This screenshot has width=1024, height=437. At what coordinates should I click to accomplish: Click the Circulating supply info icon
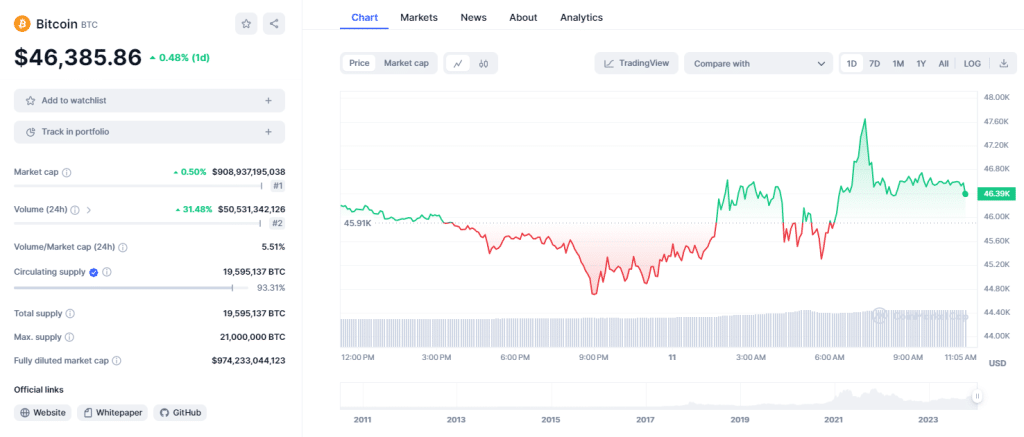[x=107, y=271]
